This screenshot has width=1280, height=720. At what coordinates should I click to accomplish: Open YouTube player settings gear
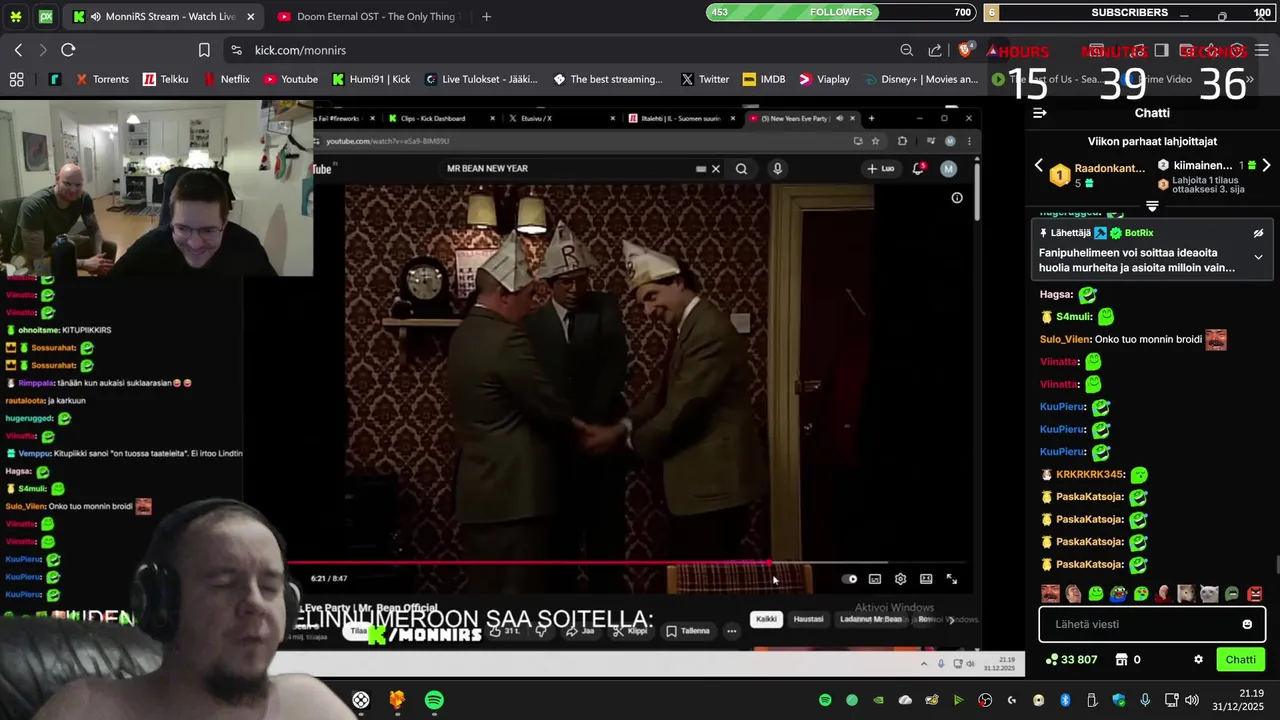click(900, 579)
